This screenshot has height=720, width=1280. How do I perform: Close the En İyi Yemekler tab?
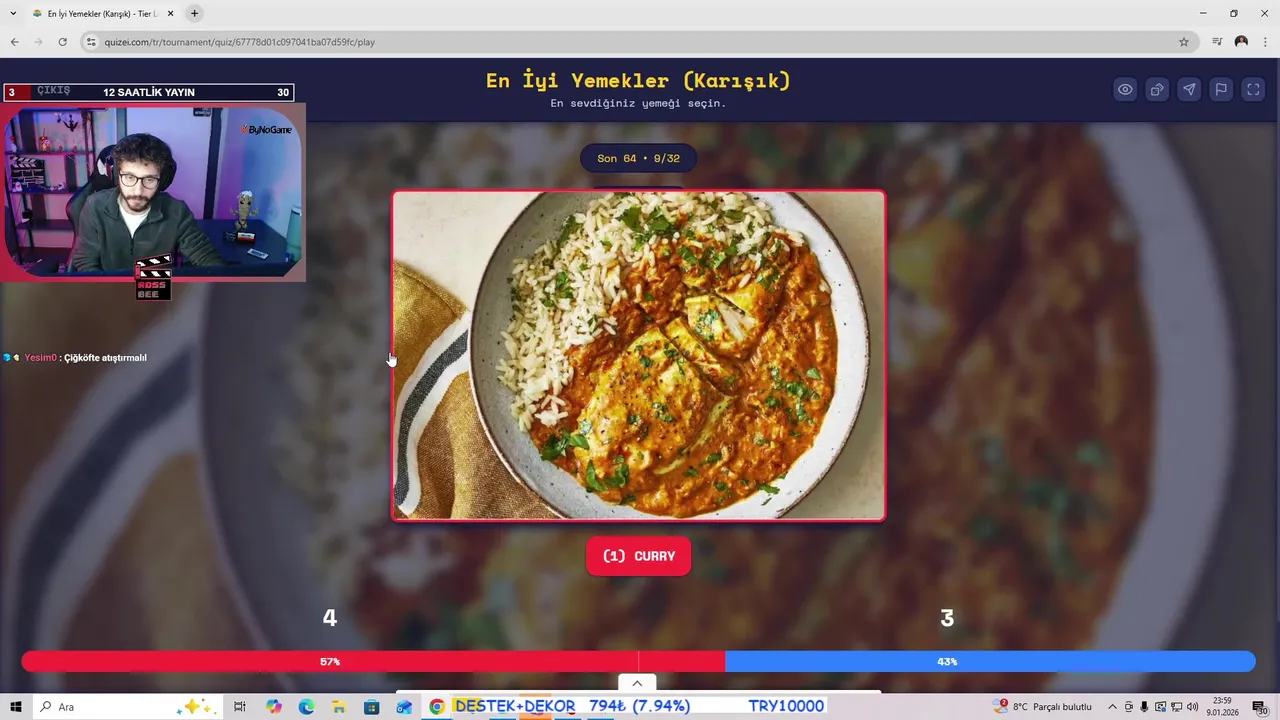click(170, 14)
